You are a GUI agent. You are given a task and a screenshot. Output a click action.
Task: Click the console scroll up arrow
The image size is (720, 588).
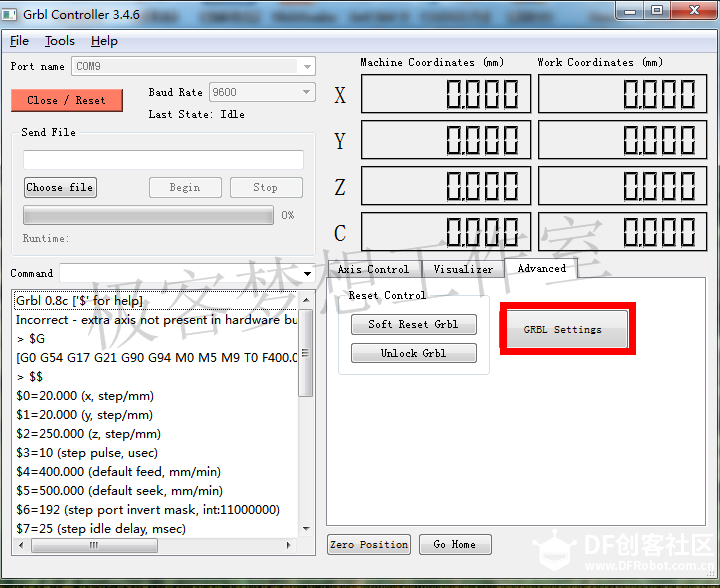click(x=306, y=300)
